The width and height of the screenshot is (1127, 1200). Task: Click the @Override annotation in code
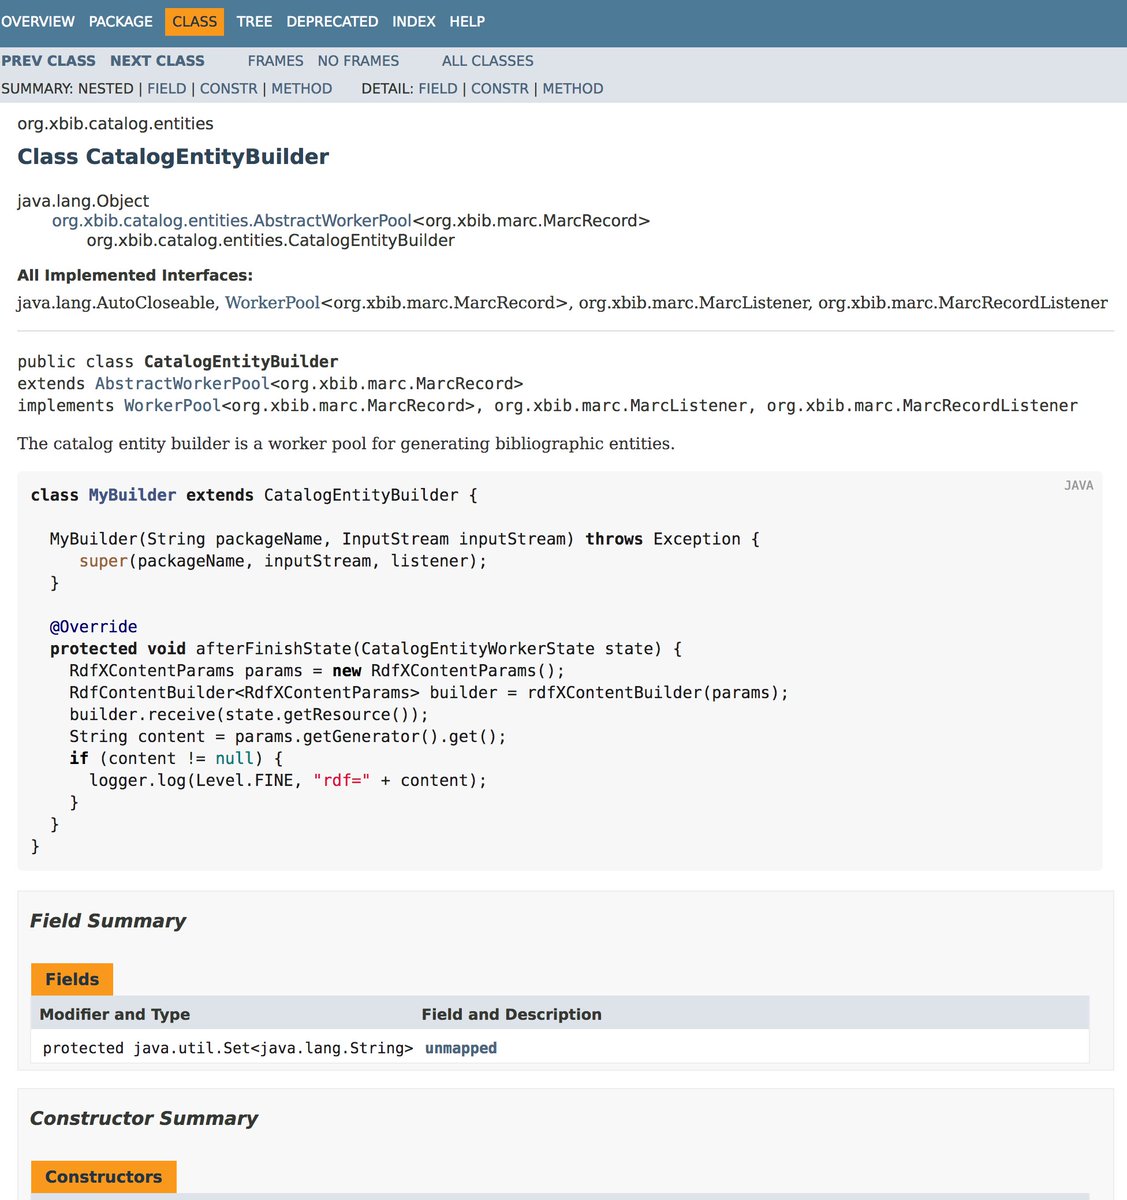coord(94,627)
